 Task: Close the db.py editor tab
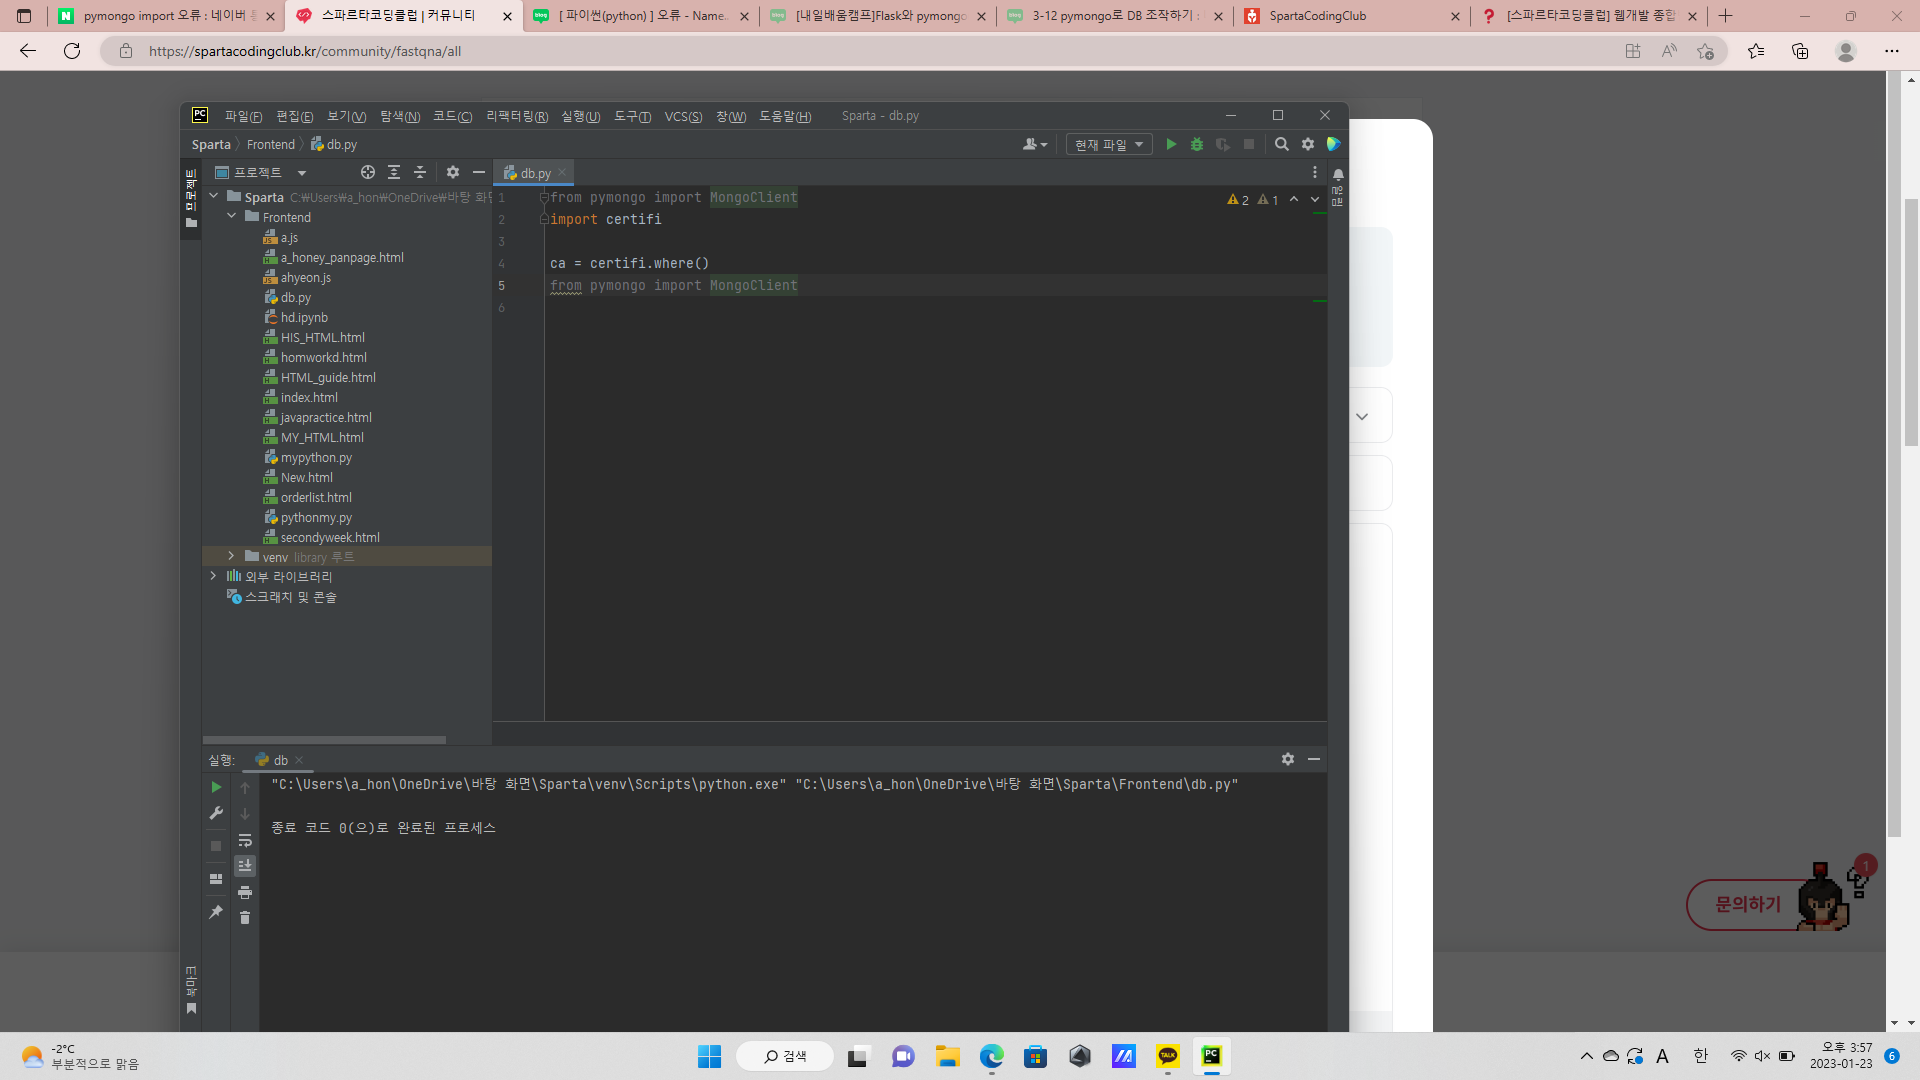[562, 173]
